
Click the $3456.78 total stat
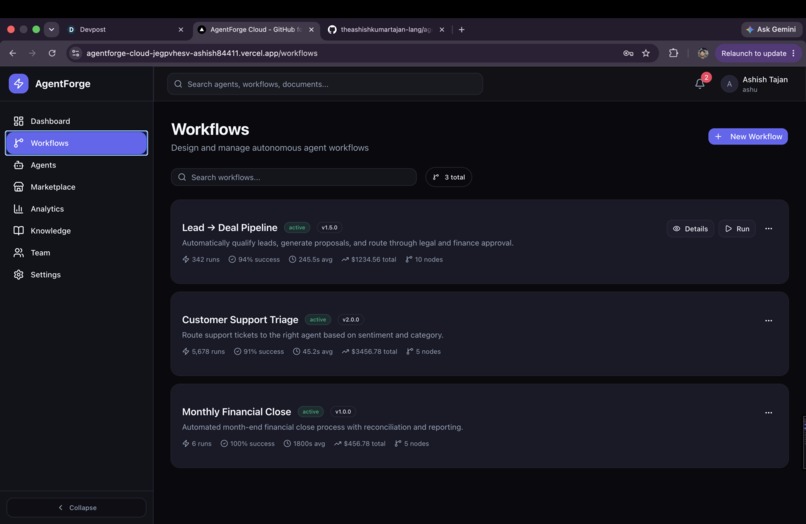click(x=370, y=351)
